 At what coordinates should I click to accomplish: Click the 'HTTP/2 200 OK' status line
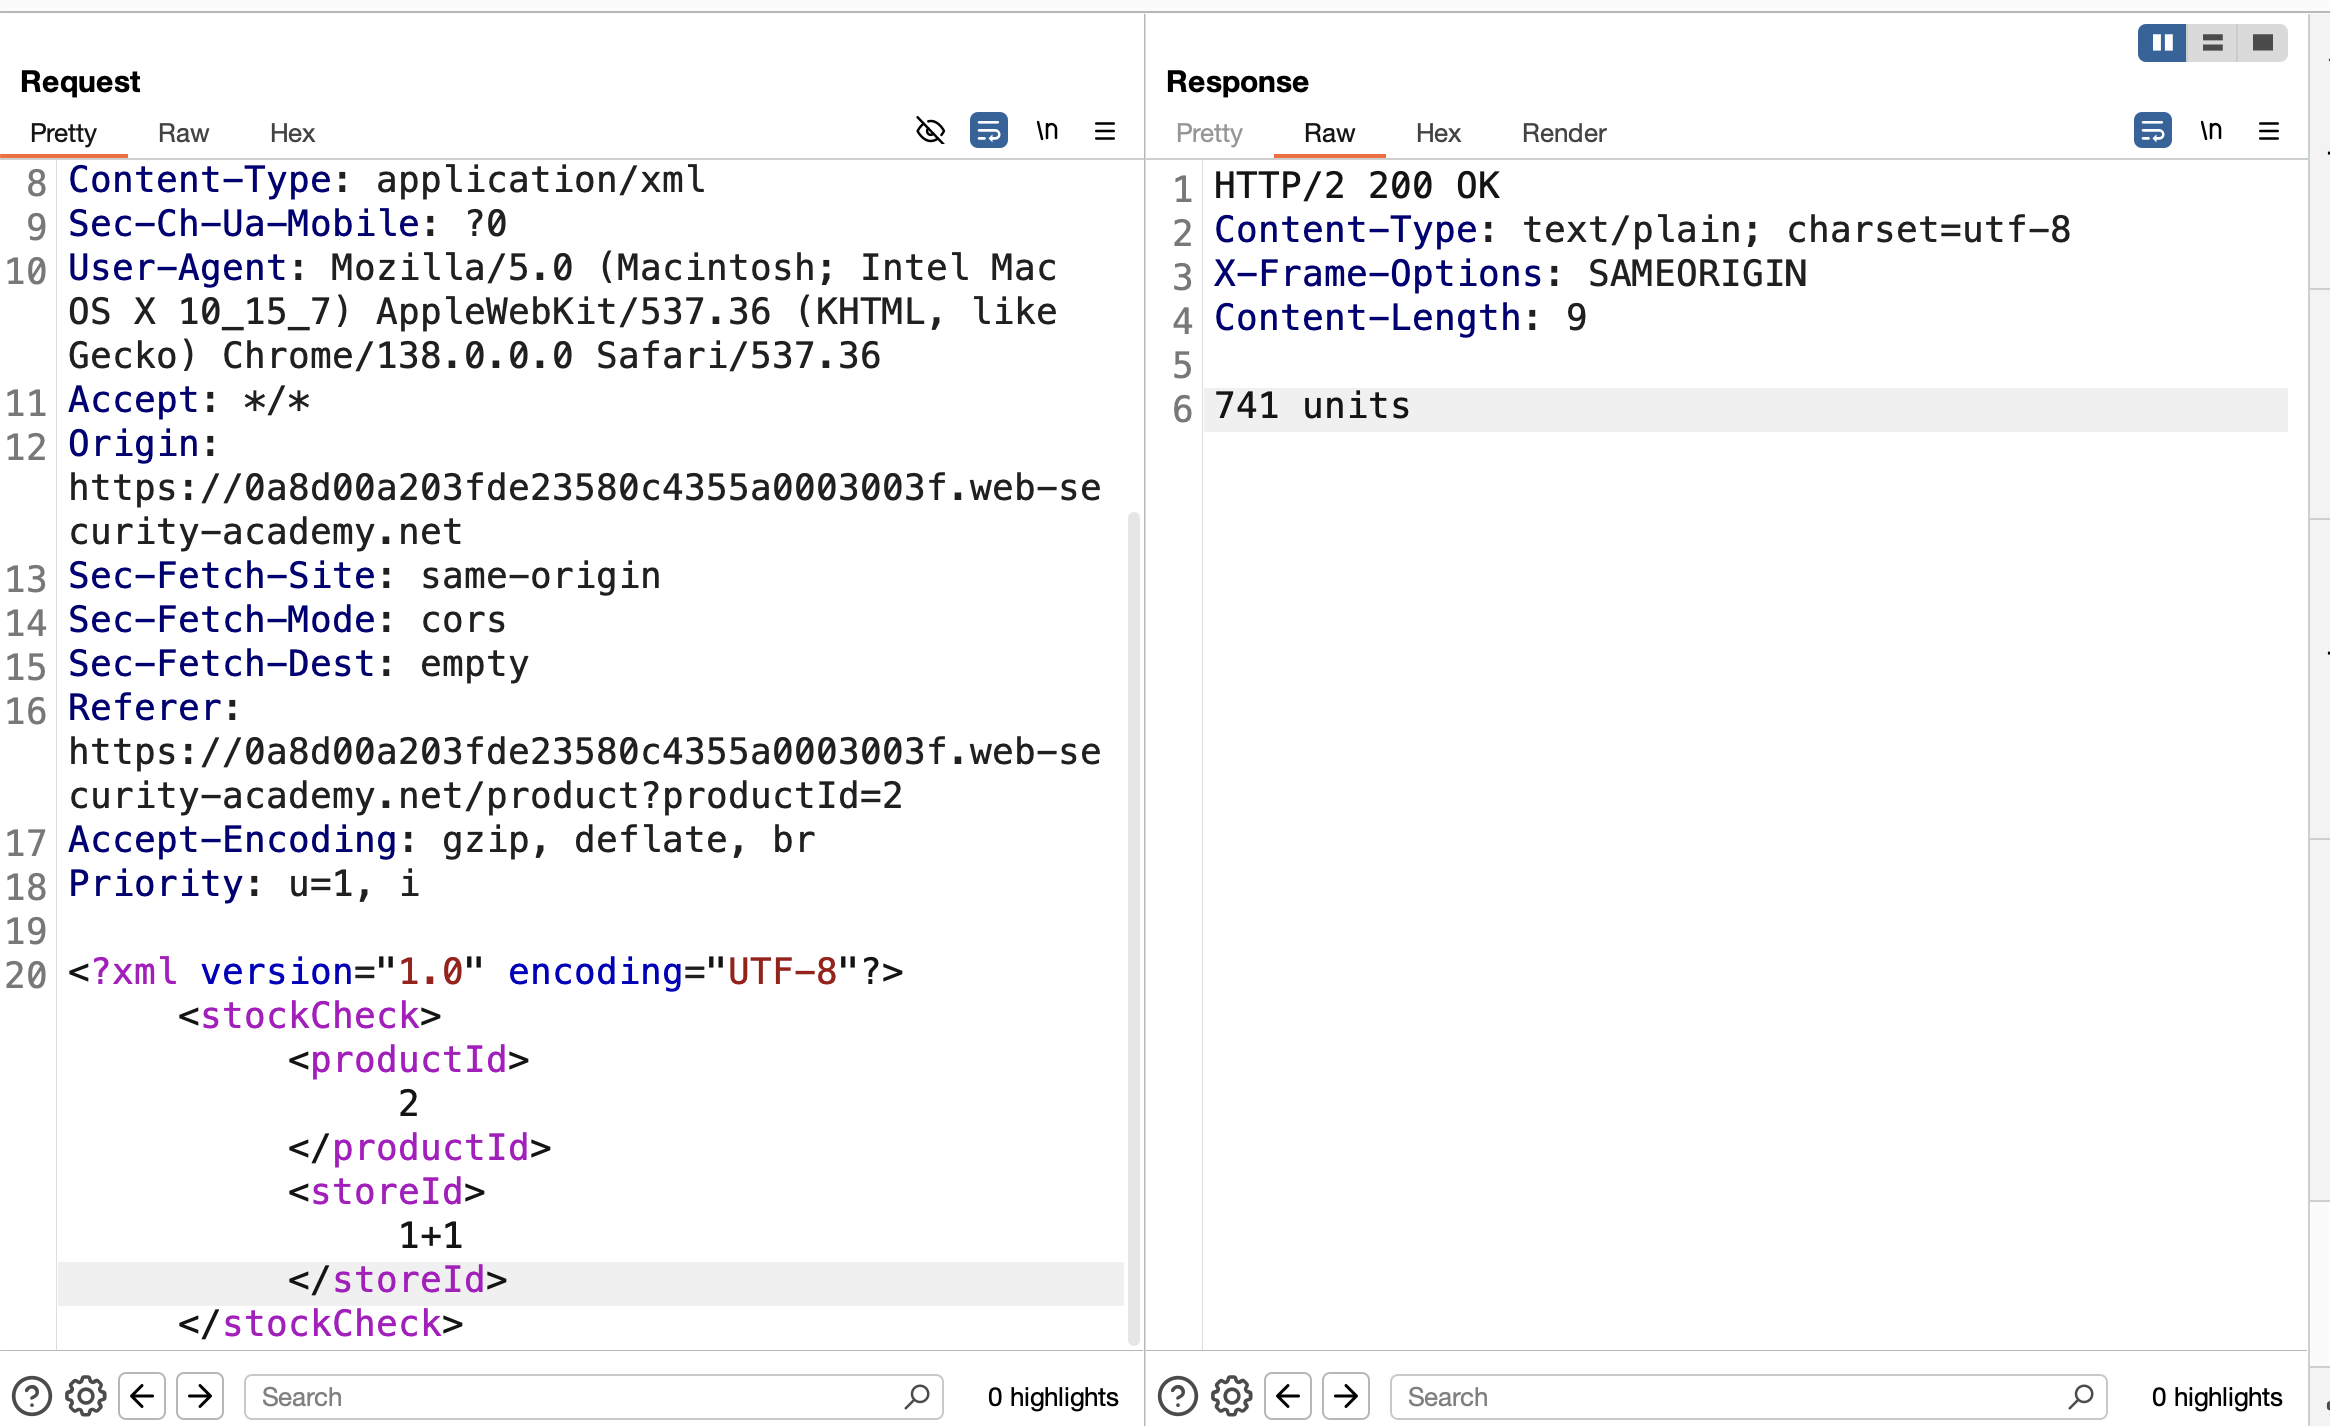coord(1357,186)
